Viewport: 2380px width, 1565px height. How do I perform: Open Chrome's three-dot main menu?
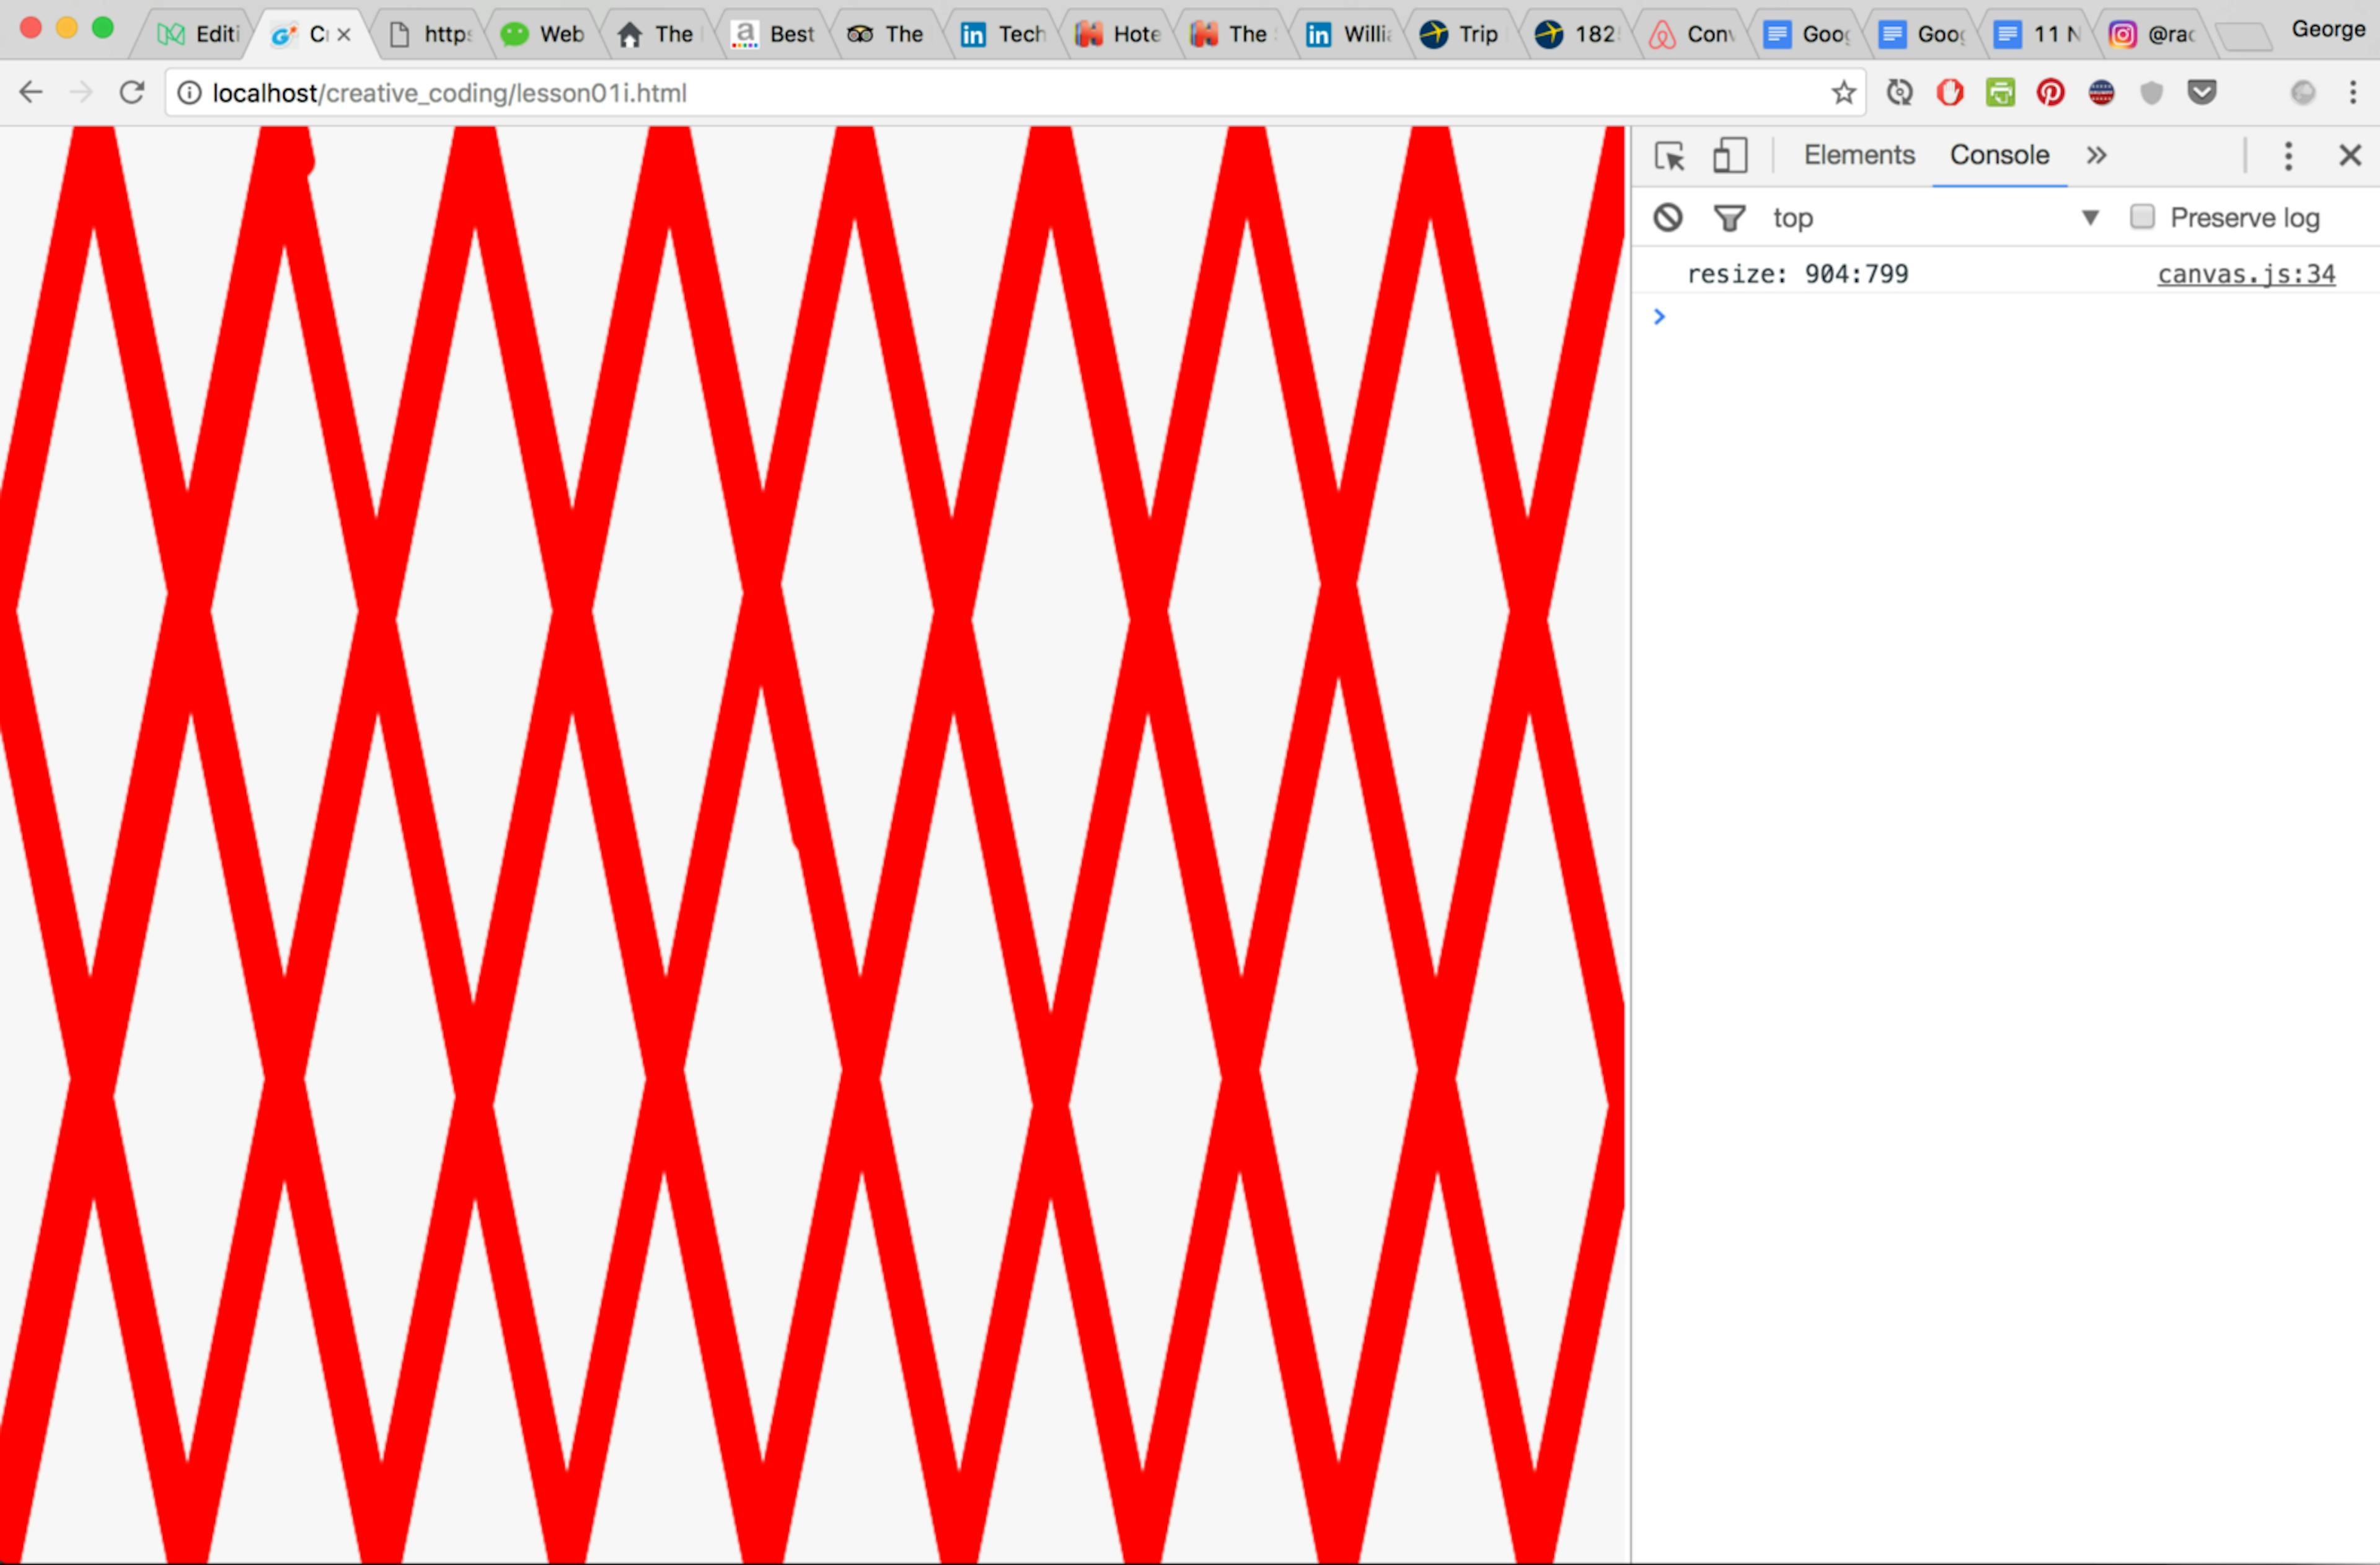coord(2352,93)
